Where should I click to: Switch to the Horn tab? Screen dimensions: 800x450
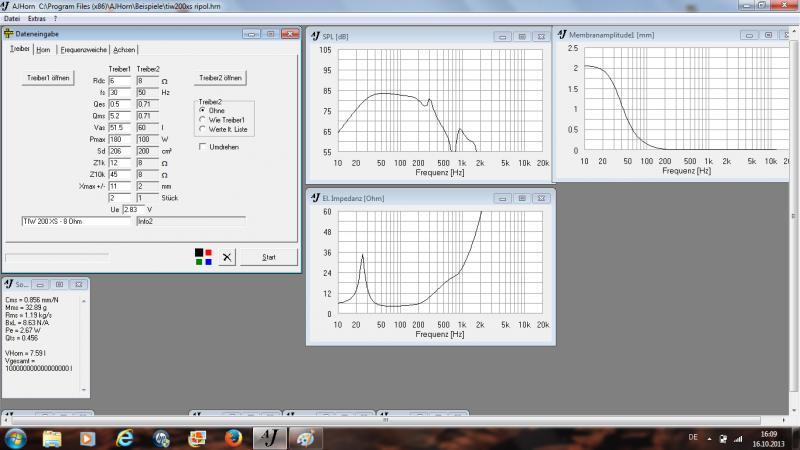(x=43, y=49)
